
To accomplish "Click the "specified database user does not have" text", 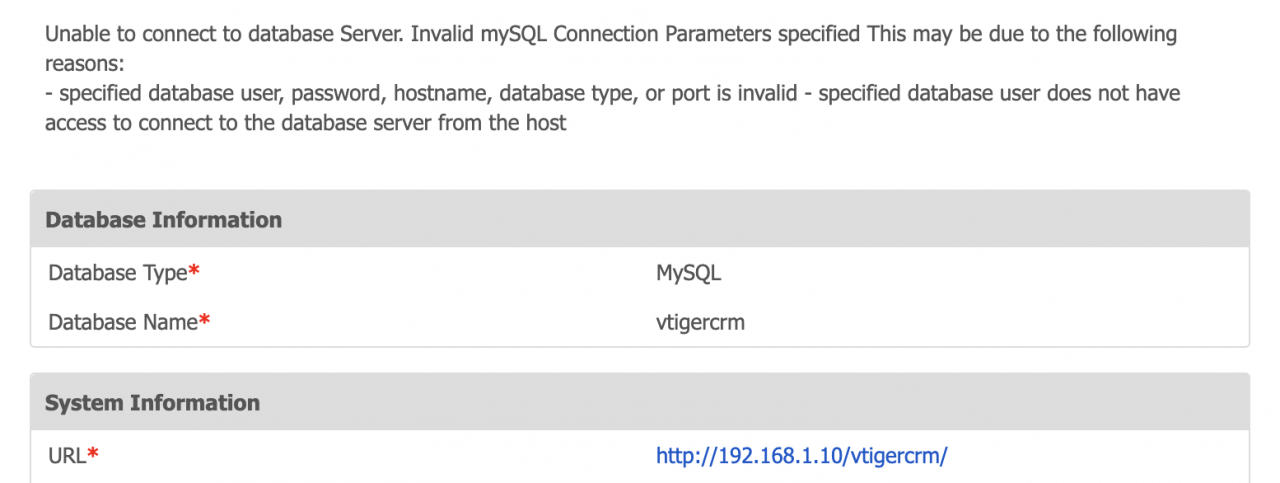I will tap(1000, 94).
